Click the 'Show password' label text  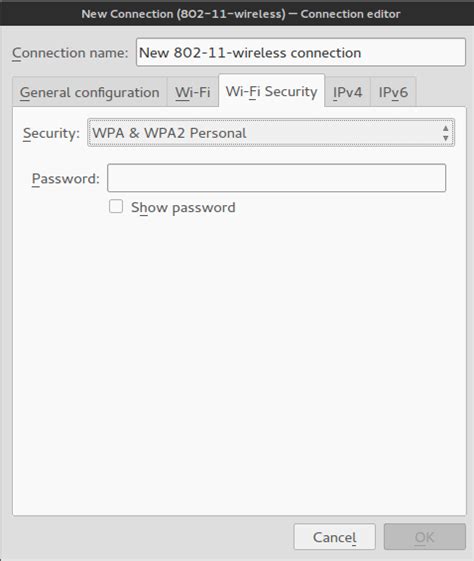point(183,208)
